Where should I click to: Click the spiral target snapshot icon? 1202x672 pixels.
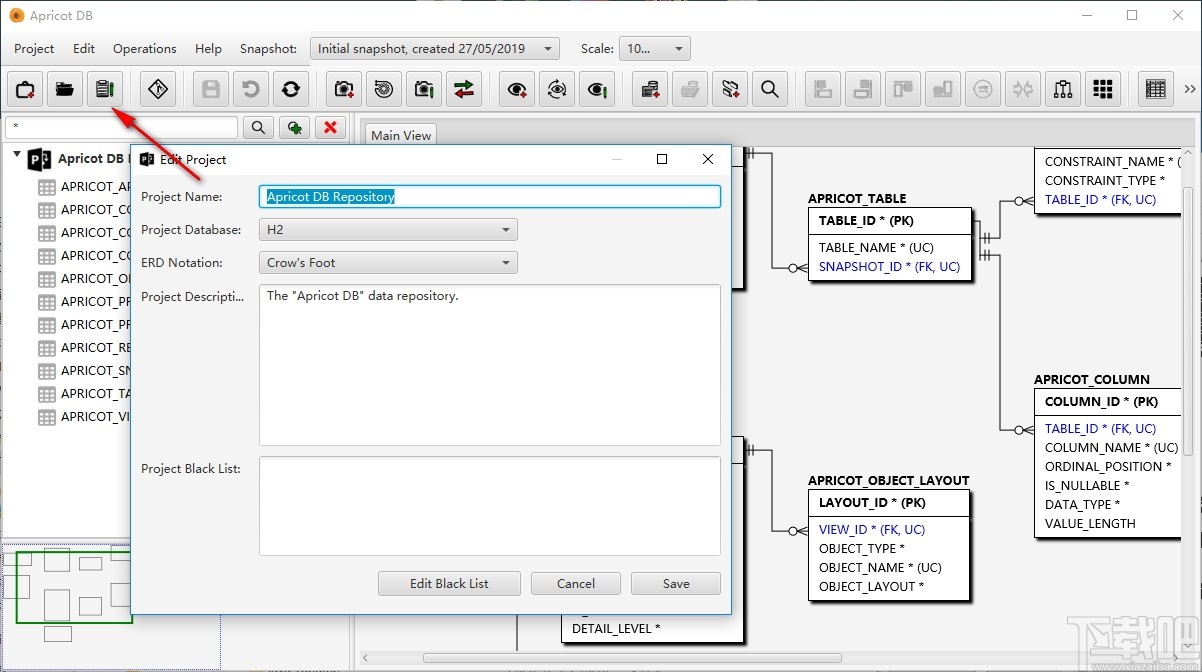click(x=384, y=89)
